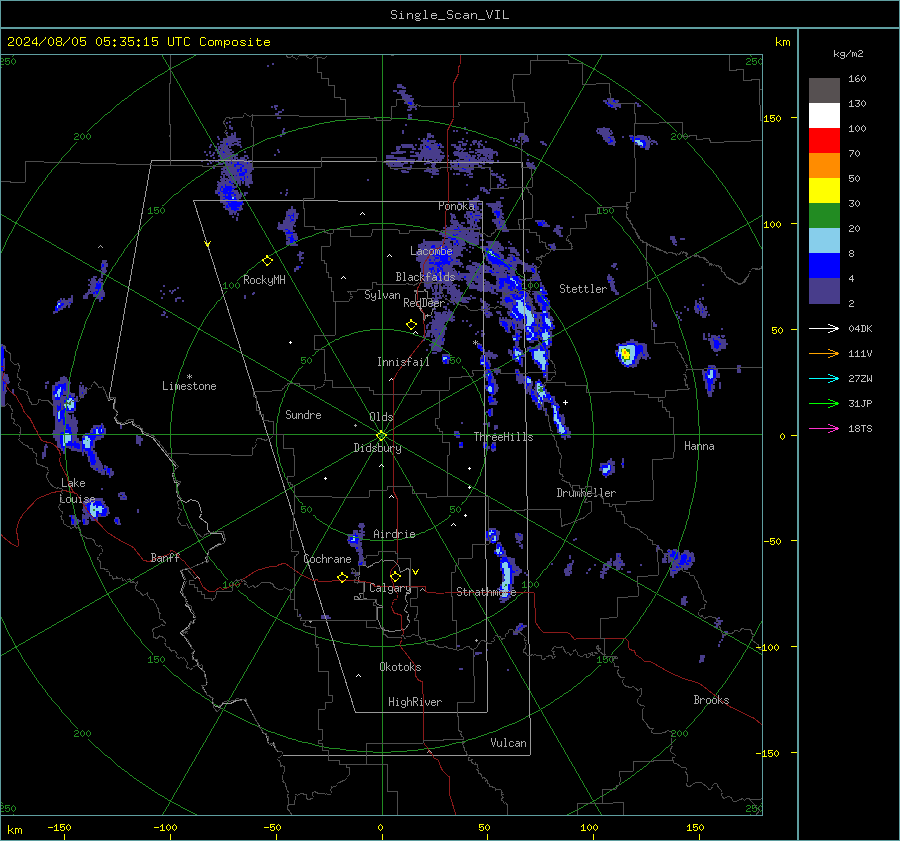
Task: Click the Lake Louise label
Action: tap(77, 491)
